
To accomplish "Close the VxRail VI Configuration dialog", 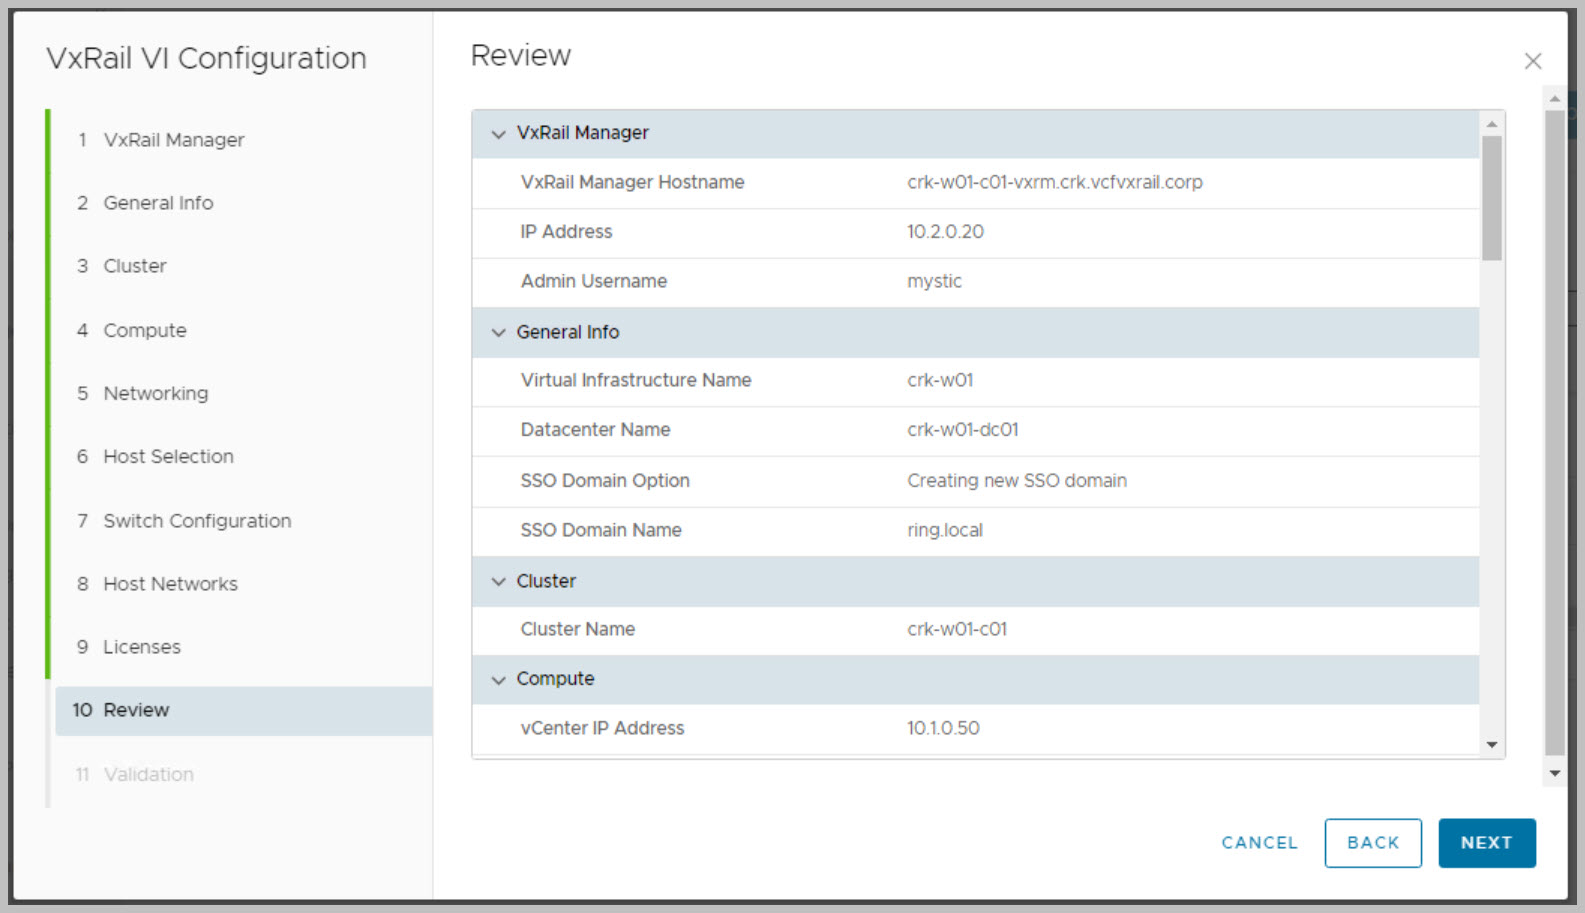I will pos(1532,61).
